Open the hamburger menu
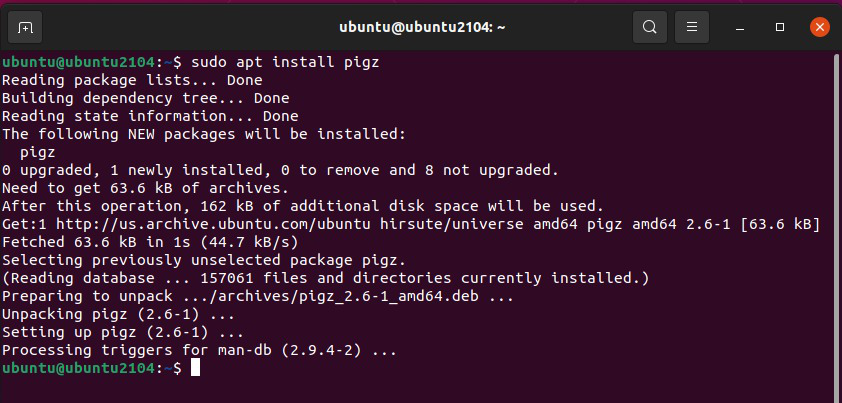The height and width of the screenshot is (403, 842). [x=693, y=26]
